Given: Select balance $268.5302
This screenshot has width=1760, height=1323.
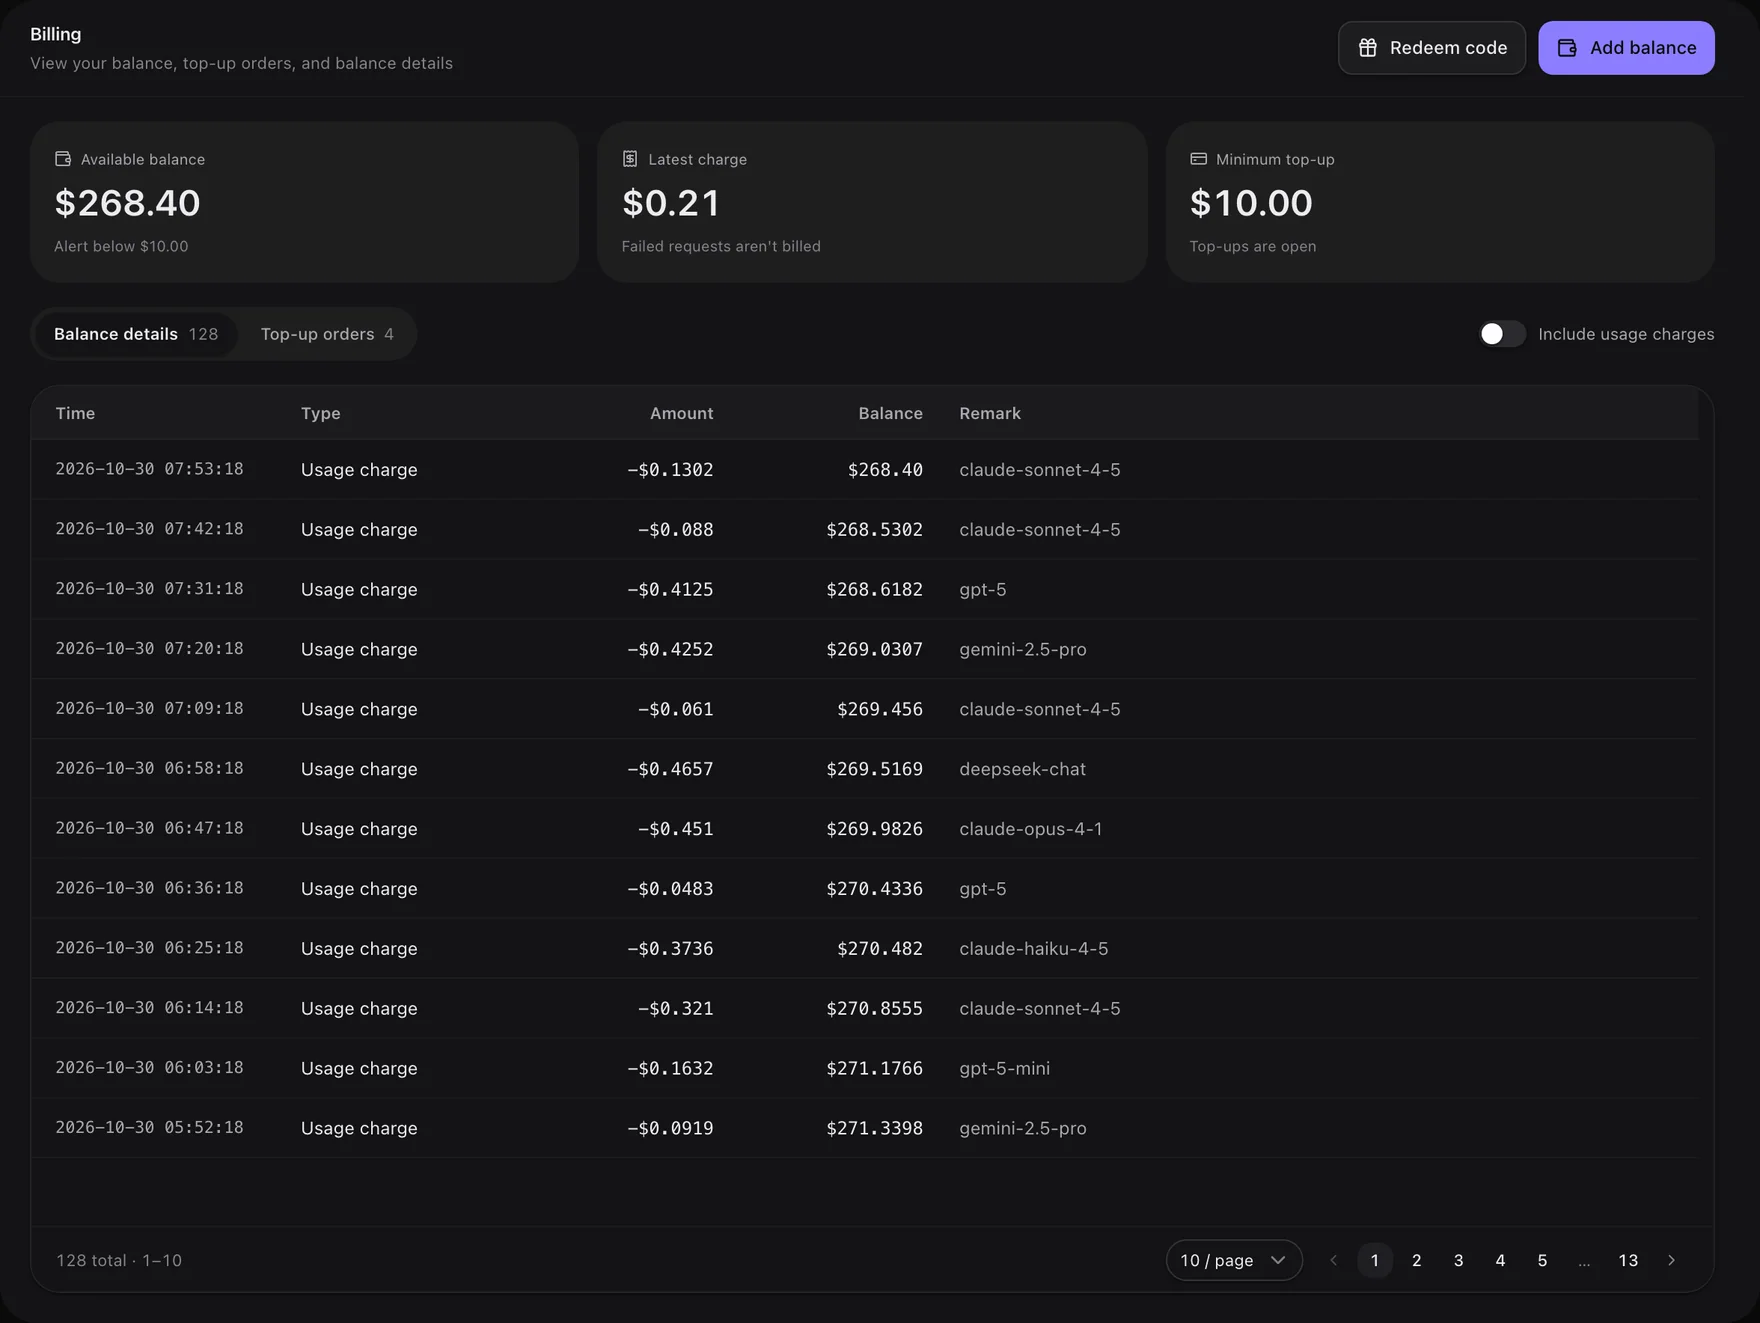Looking at the screenshot, I should coord(874,530).
